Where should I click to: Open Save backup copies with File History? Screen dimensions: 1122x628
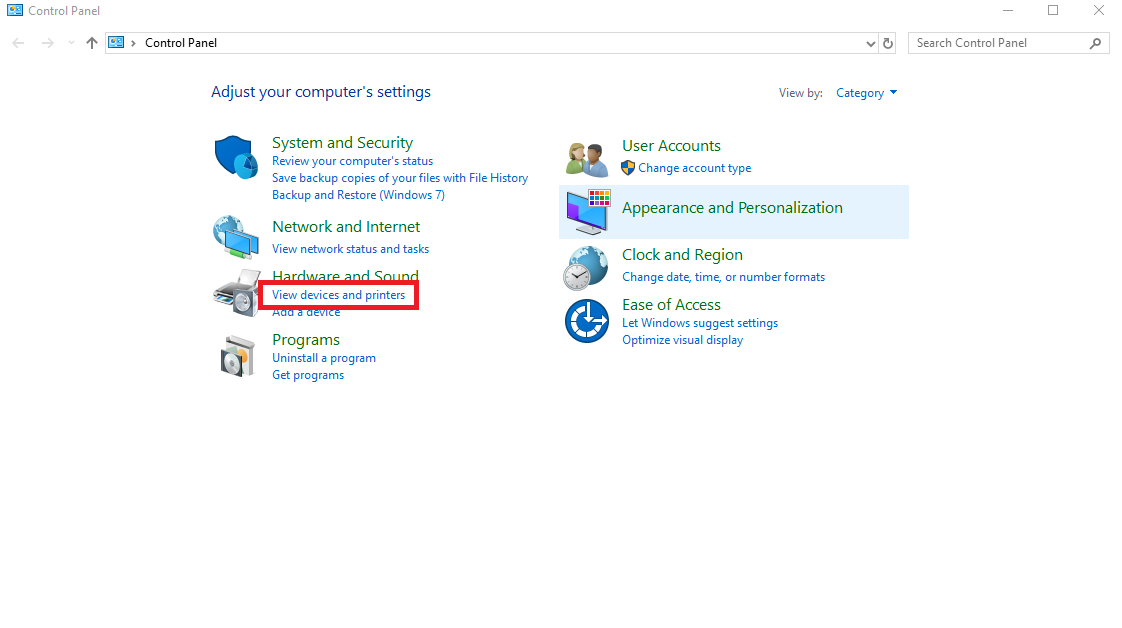pyautogui.click(x=400, y=178)
